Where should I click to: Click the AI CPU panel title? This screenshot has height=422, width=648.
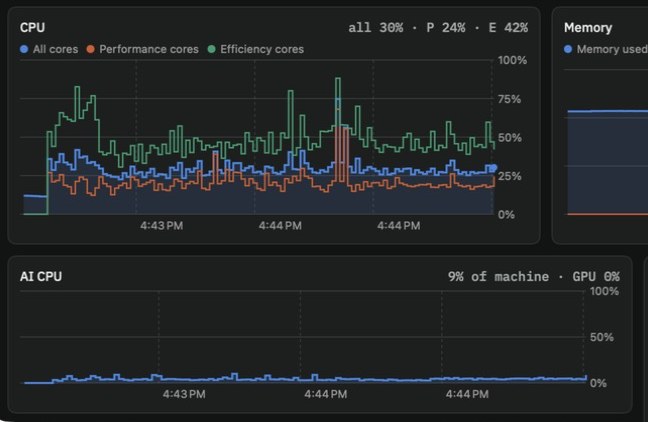coord(41,277)
